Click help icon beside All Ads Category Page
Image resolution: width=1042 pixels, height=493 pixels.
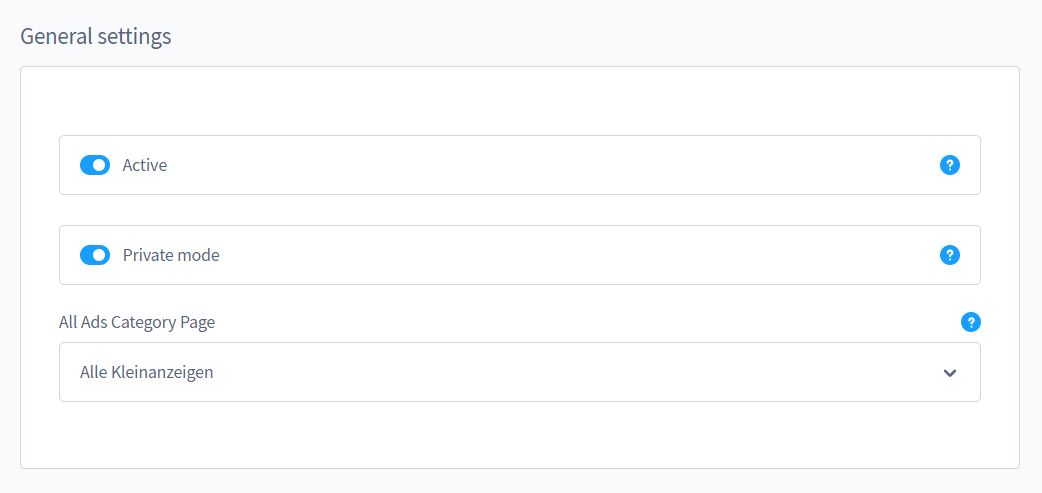pos(970,322)
